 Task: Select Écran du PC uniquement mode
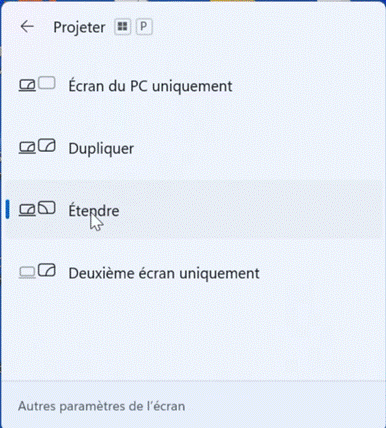coord(193,86)
